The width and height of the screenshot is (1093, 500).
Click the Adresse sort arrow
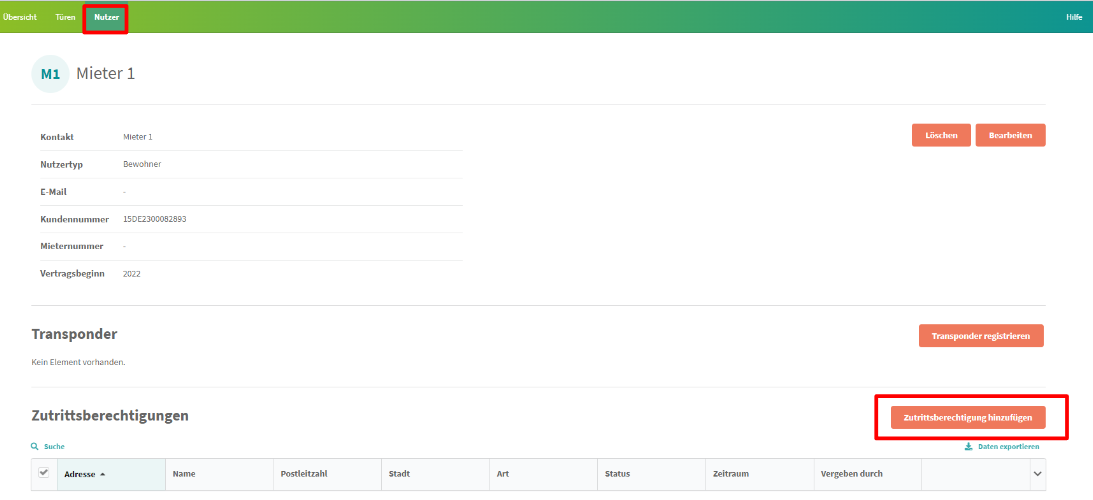[103, 474]
